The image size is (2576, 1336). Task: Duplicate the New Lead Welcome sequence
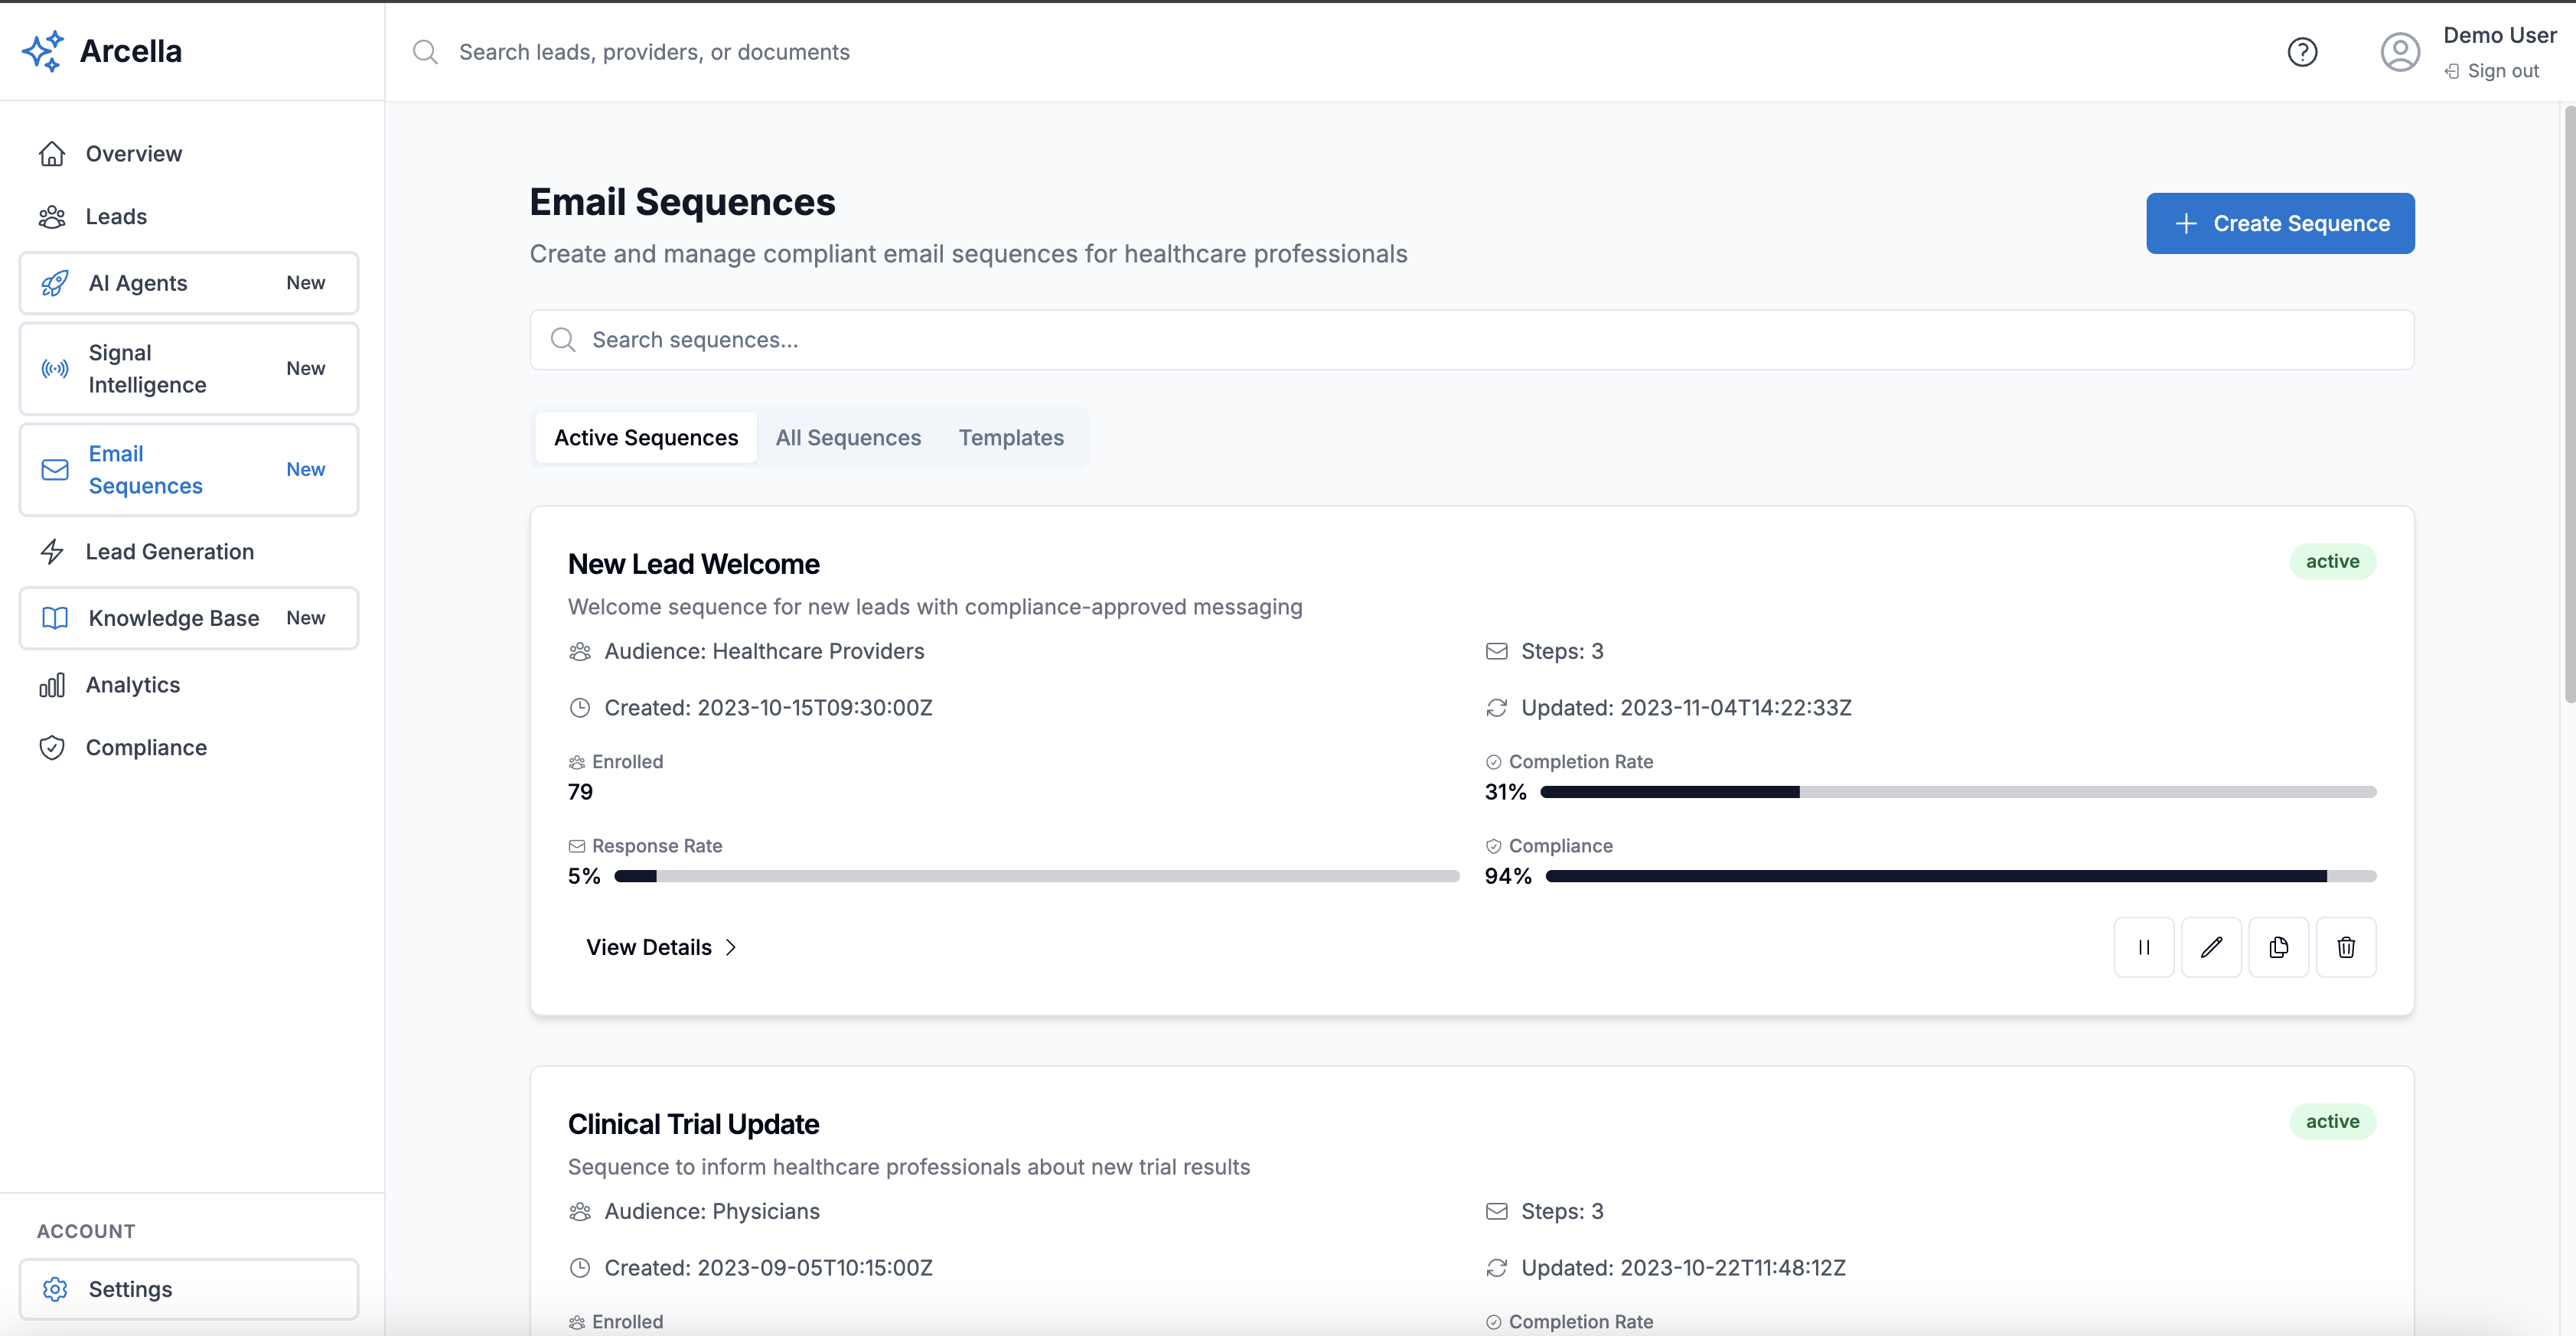2278,947
